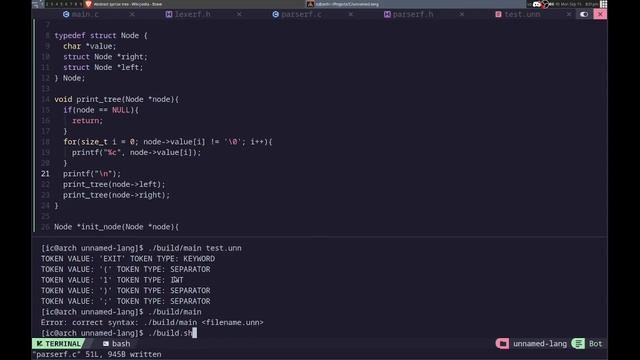Click the 'Node *init_node(Node *node){' line
This screenshot has height=360, width=640.
click(x=116, y=227)
